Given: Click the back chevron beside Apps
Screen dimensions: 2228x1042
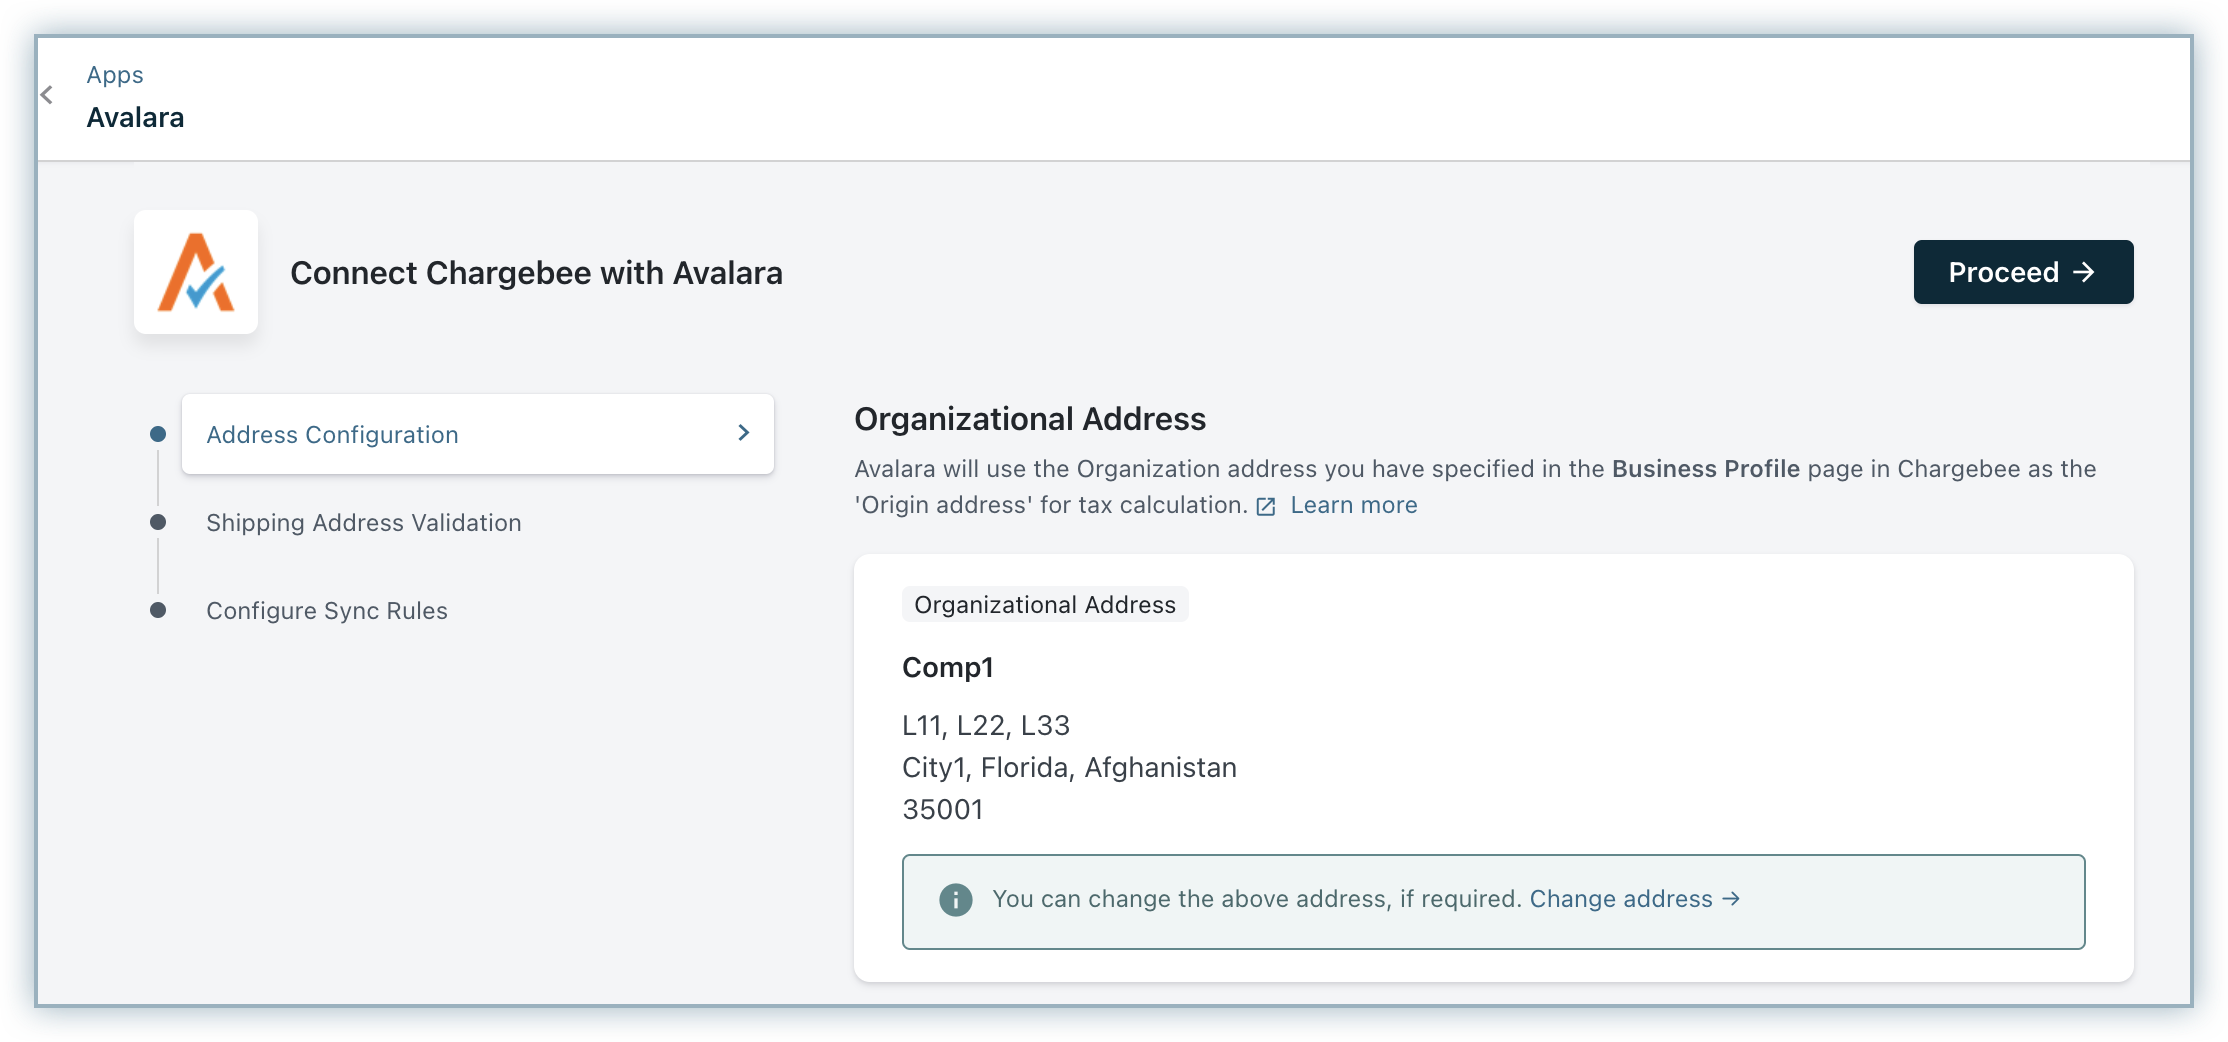Looking at the screenshot, I should 47,95.
